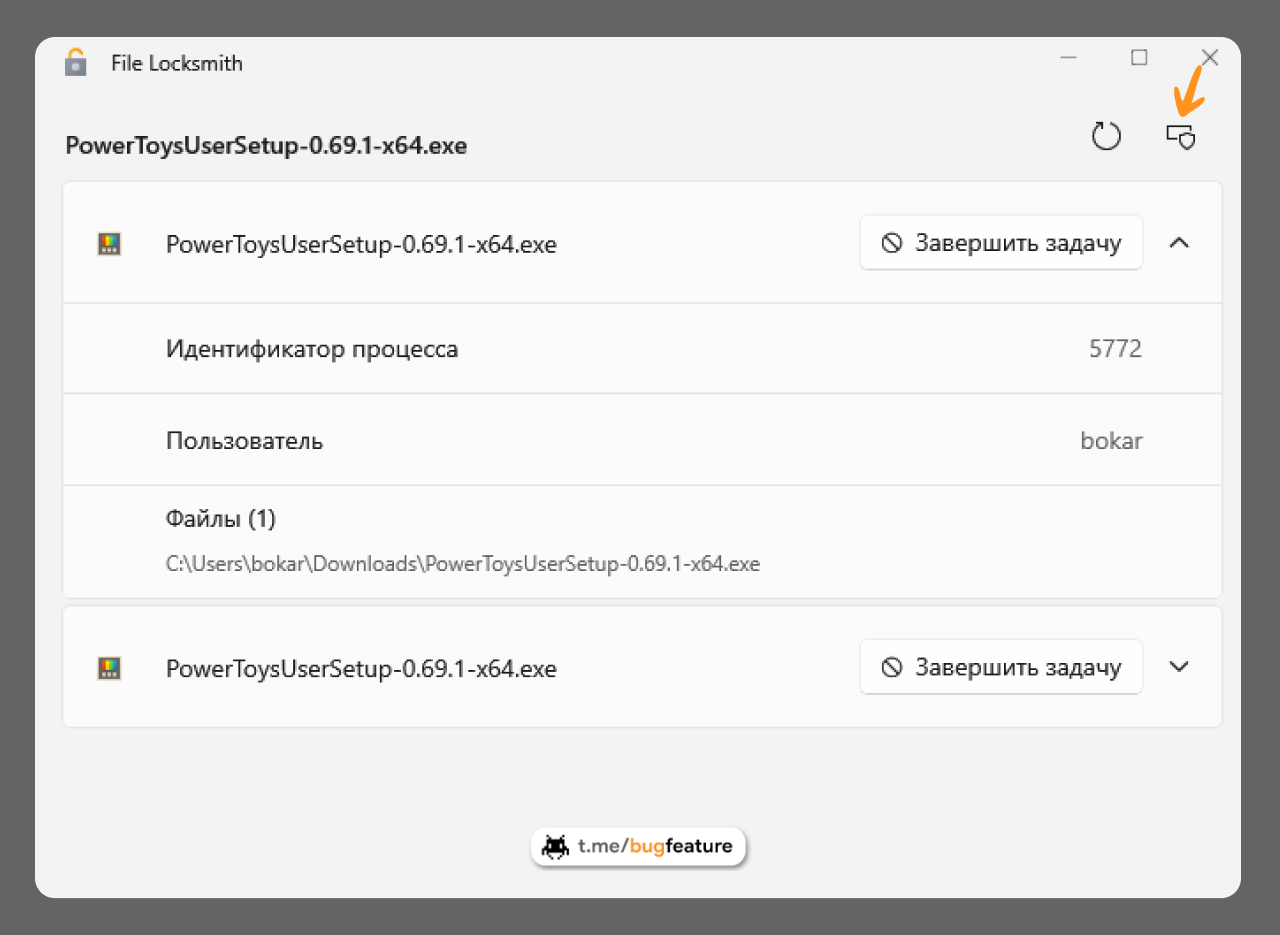Click the bold PowerToysUserSetup-0.69.1-x64.exe heading

(266, 146)
